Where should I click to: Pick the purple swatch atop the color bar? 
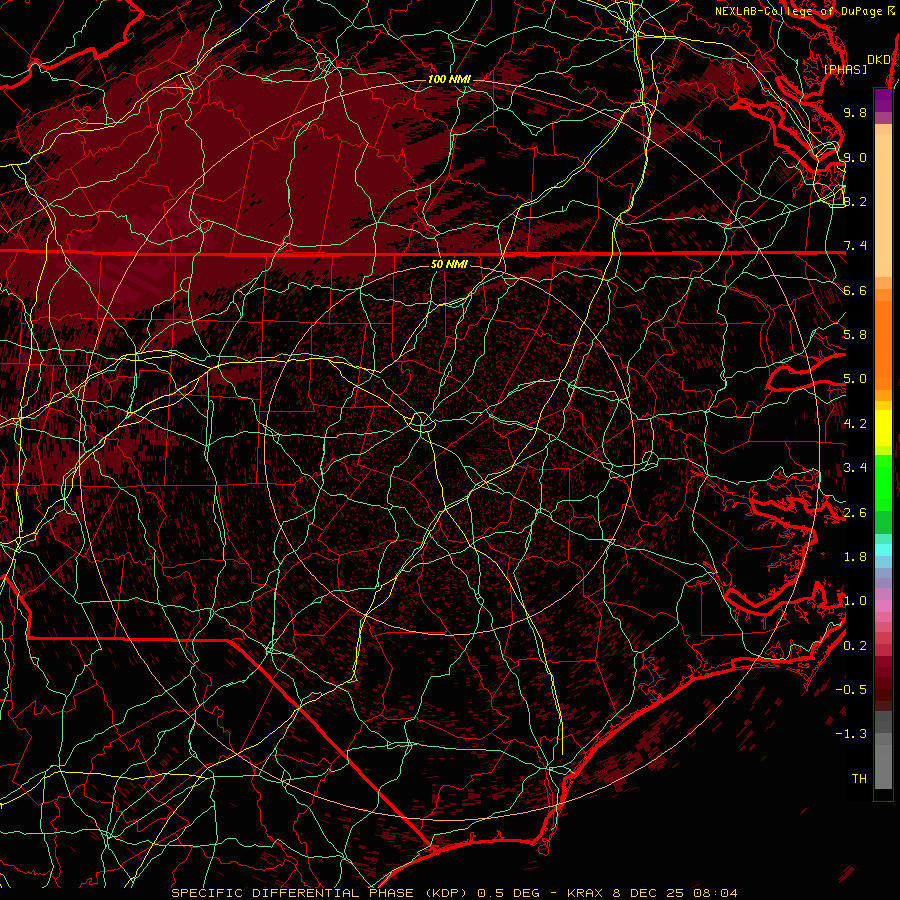[x=883, y=100]
